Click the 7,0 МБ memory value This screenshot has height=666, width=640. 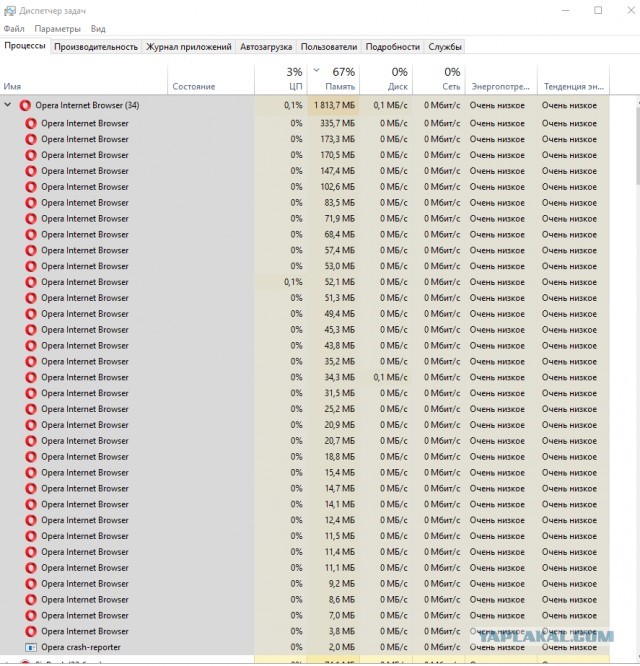[x=342, y=615]
